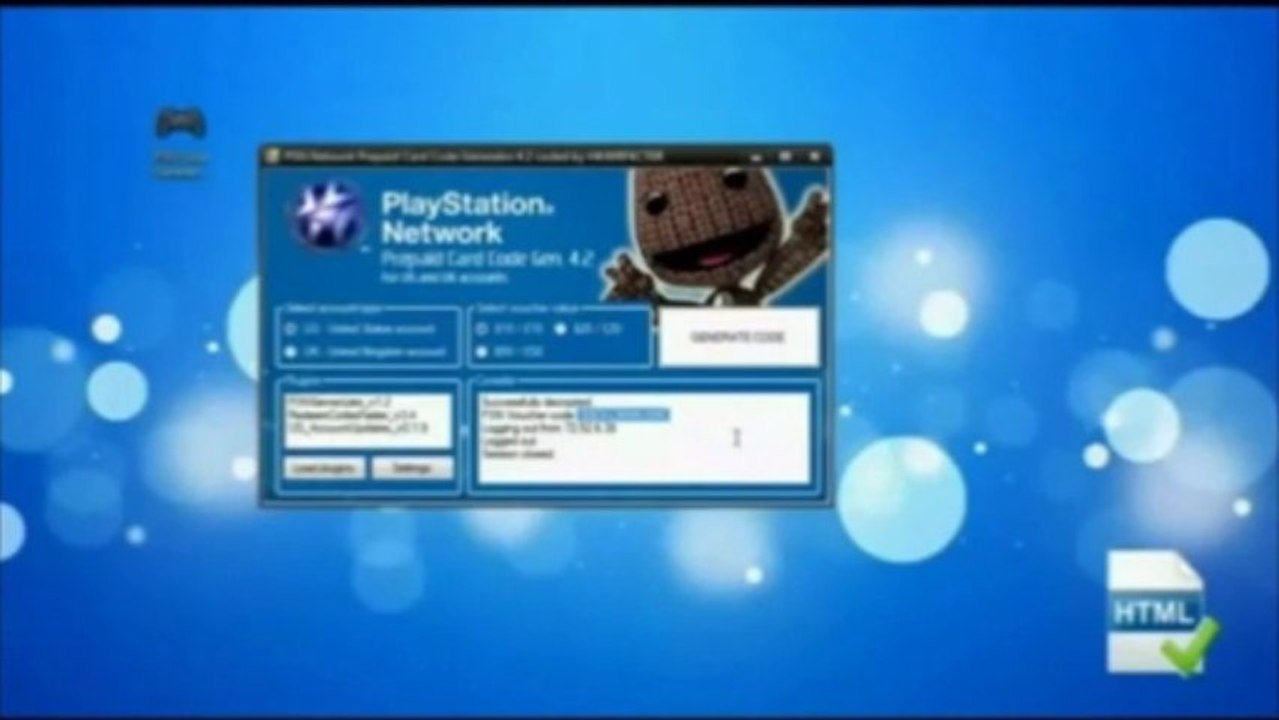
Task: Click the 'Session closed' console line
Action: (516, 453)
